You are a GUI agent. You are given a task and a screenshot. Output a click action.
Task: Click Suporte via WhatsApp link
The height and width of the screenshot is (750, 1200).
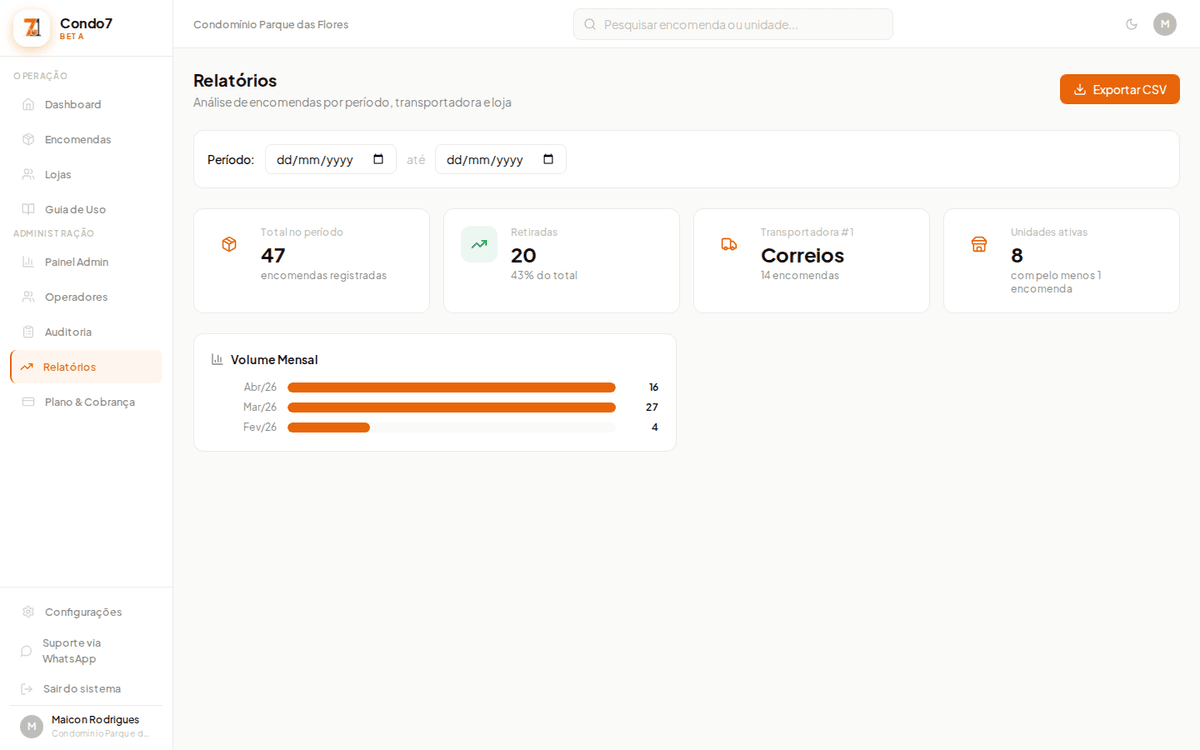coord(71,650)
